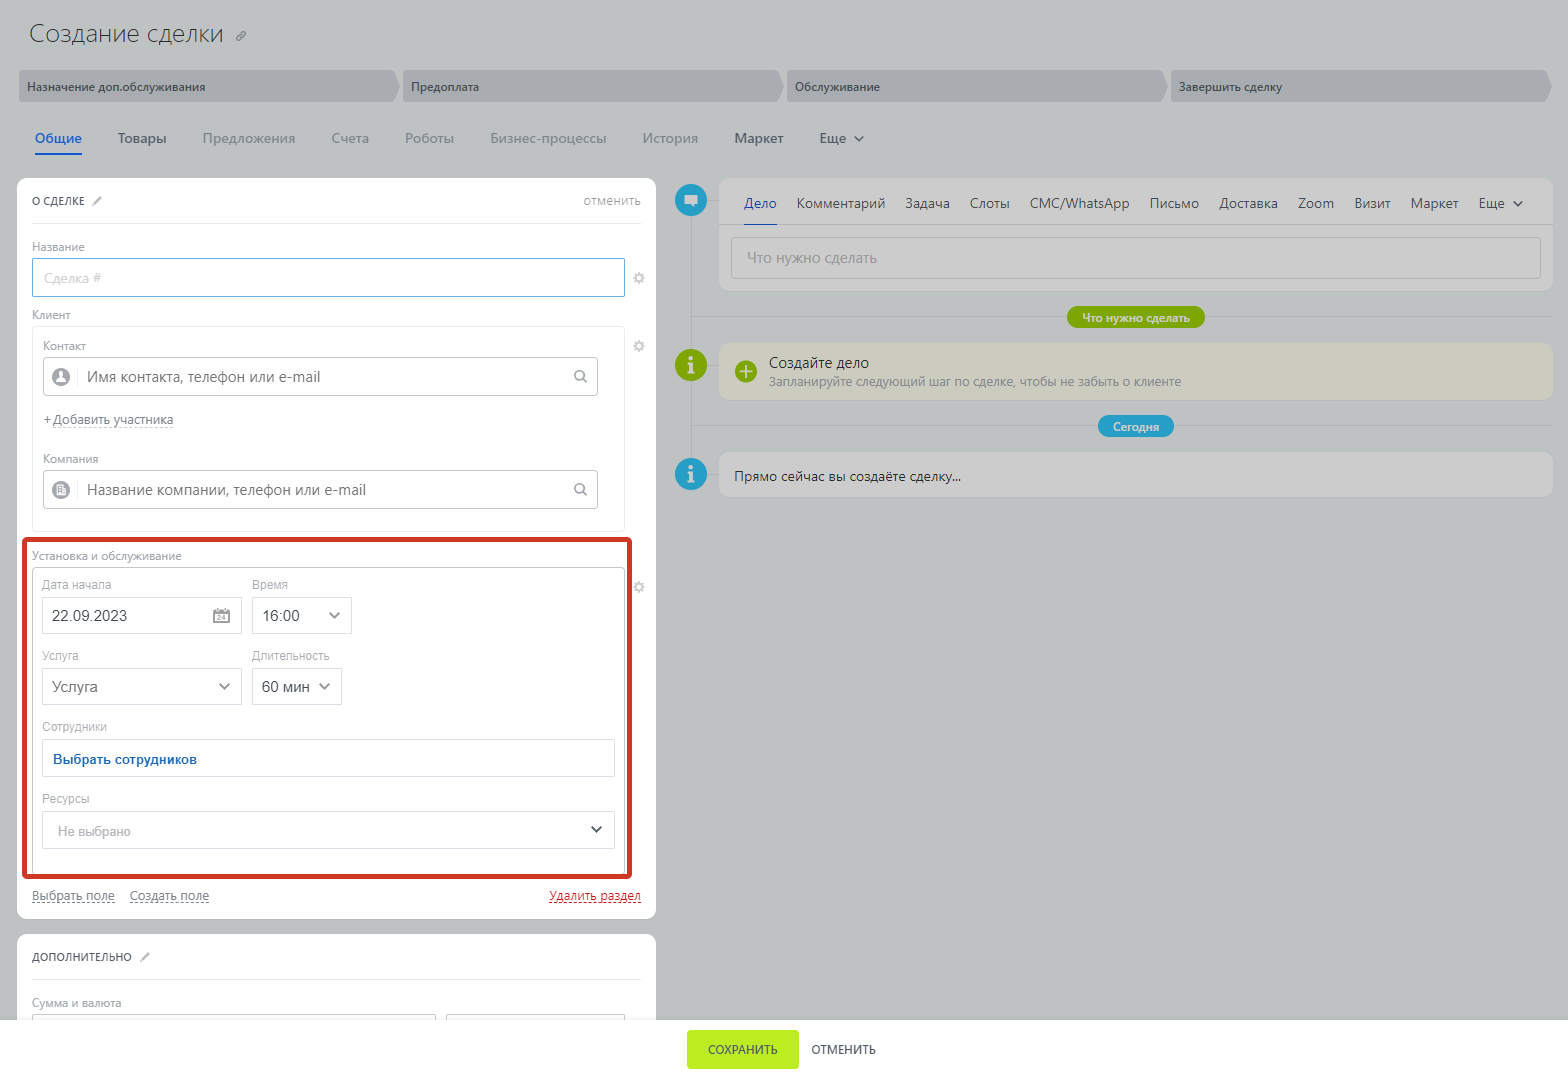1568x1076 pixels.
Task: Focus the Компания name input field
Action: point(320,490)
